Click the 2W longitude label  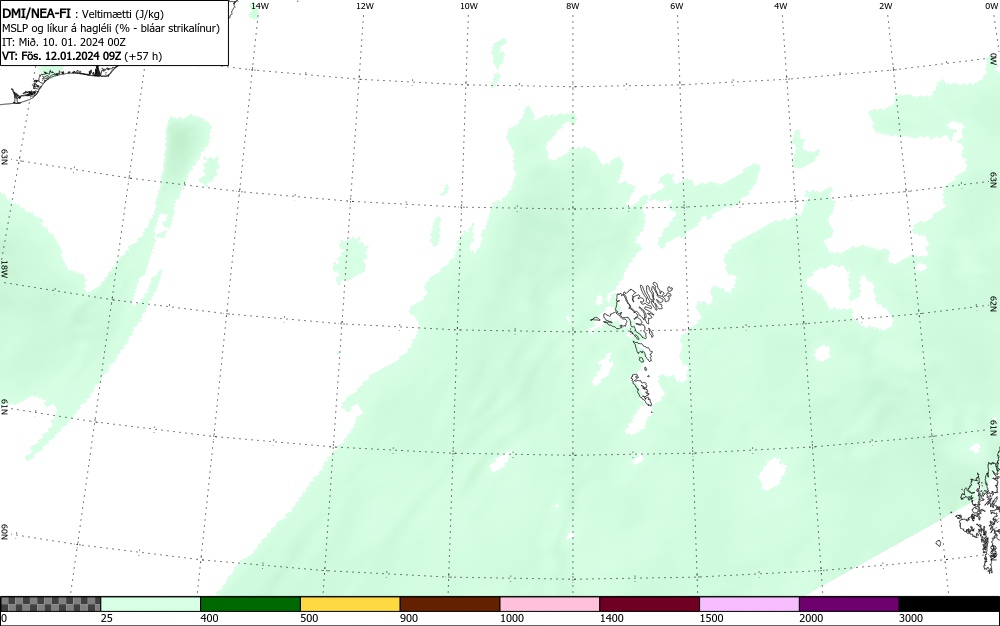(885, 6)
